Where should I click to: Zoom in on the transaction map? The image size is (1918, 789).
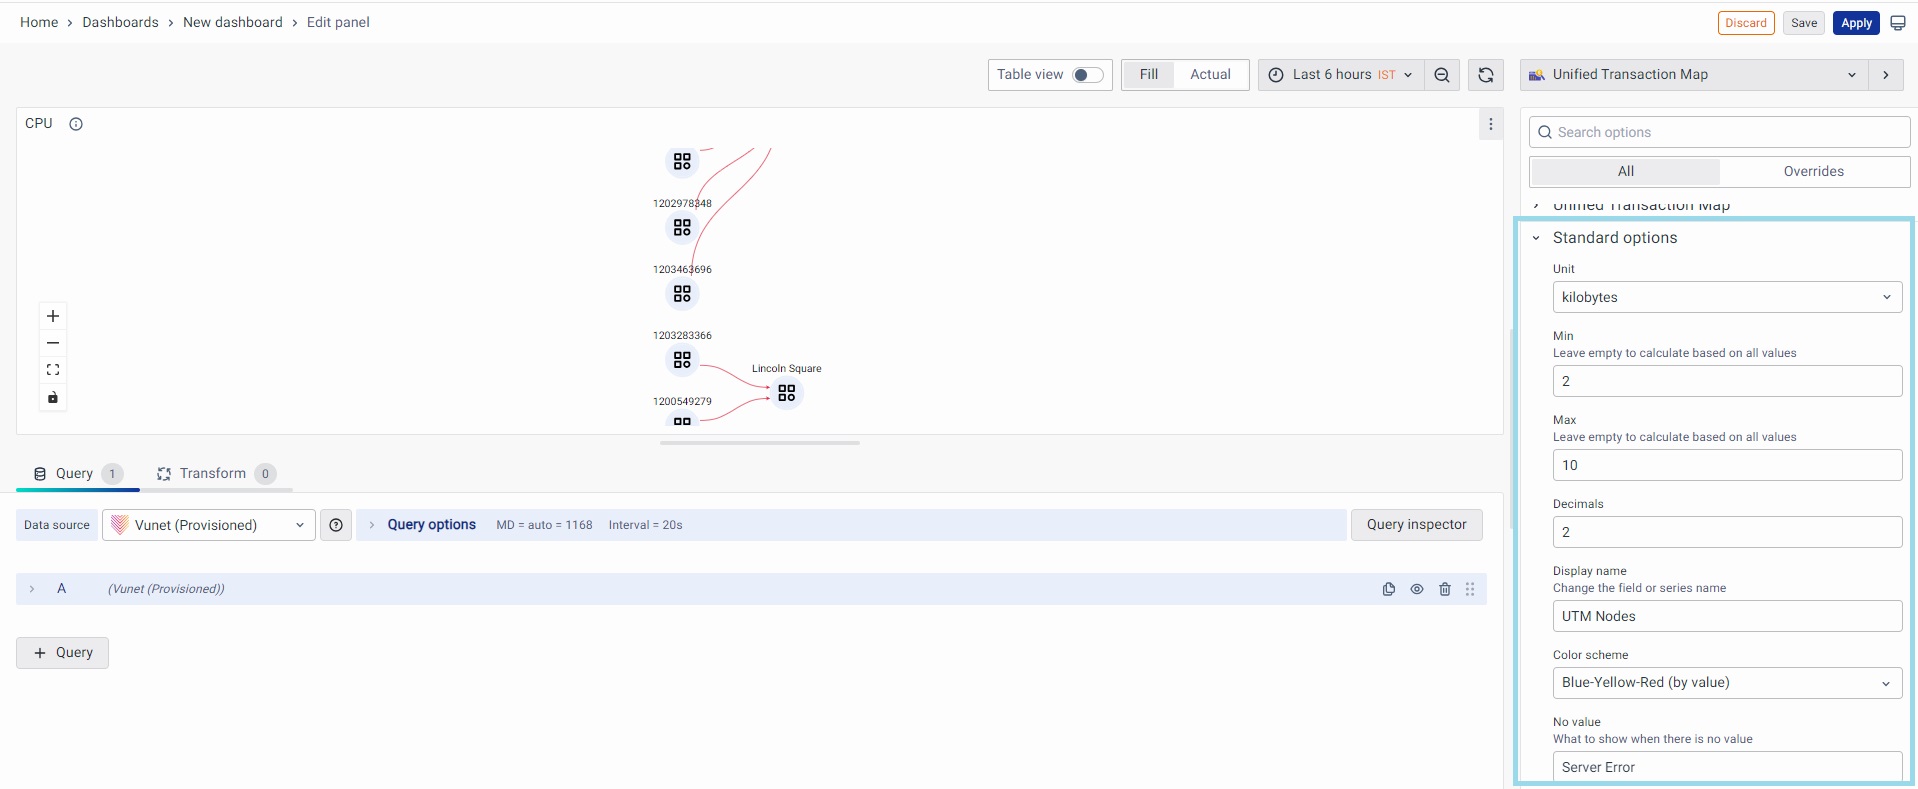(53, 316)
